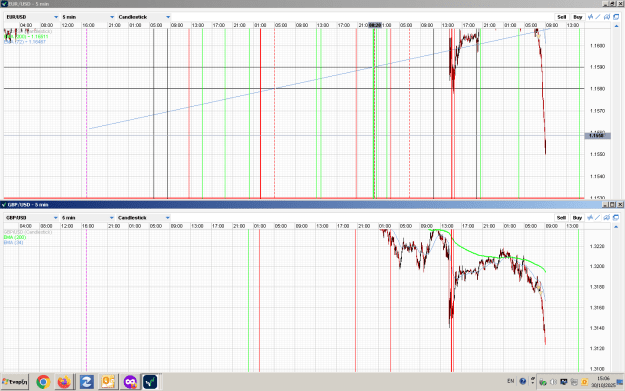Click the GBP/USD (Candlestick) legend label
The height and width of the screenshot is (391, 625).
(28, 232)
